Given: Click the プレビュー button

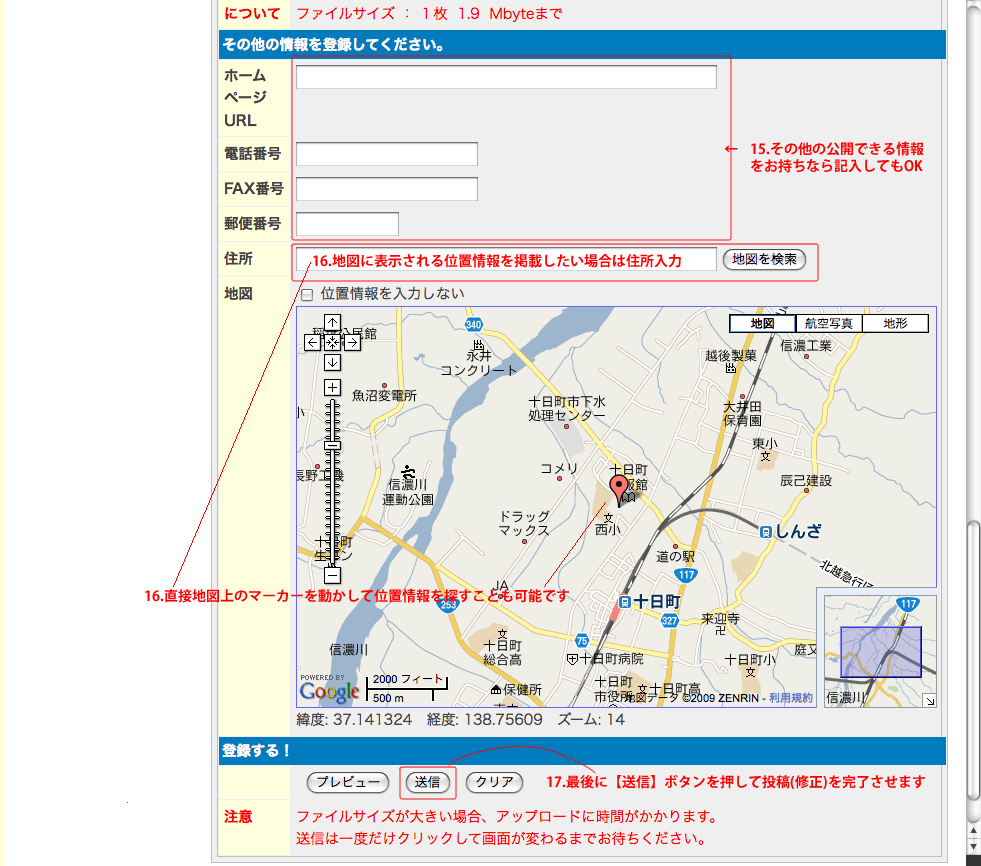Looking at the screenshot, I should click(348, 782).
